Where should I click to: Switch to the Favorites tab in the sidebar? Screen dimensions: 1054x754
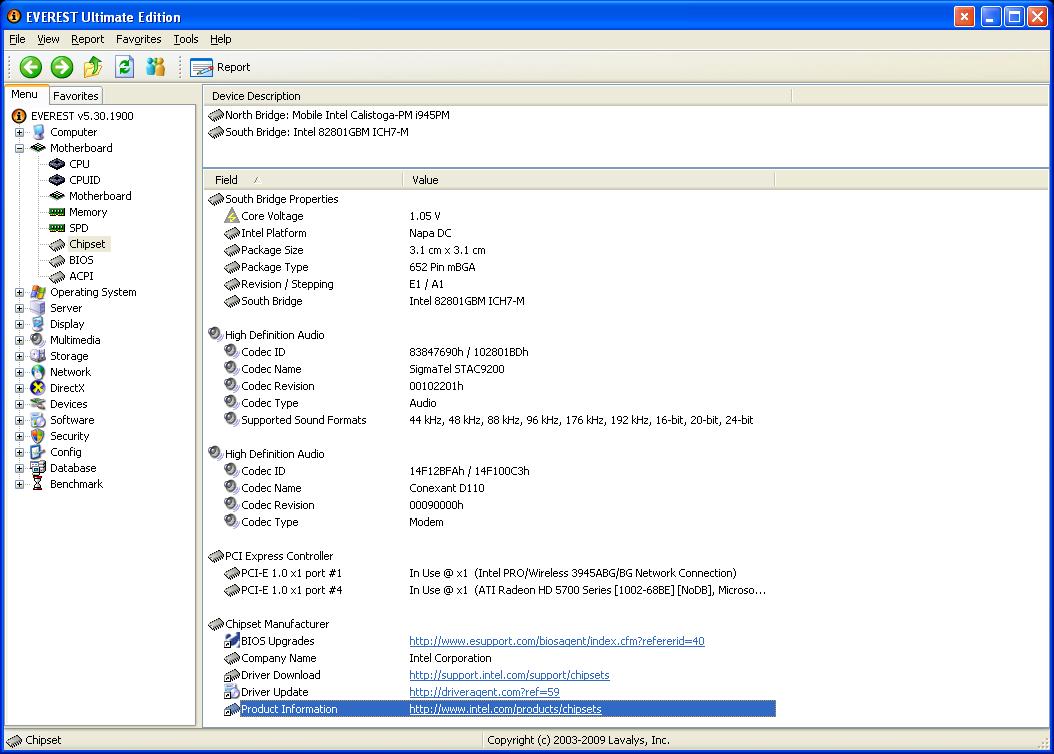pyautogui.click(x=76, y=96)
